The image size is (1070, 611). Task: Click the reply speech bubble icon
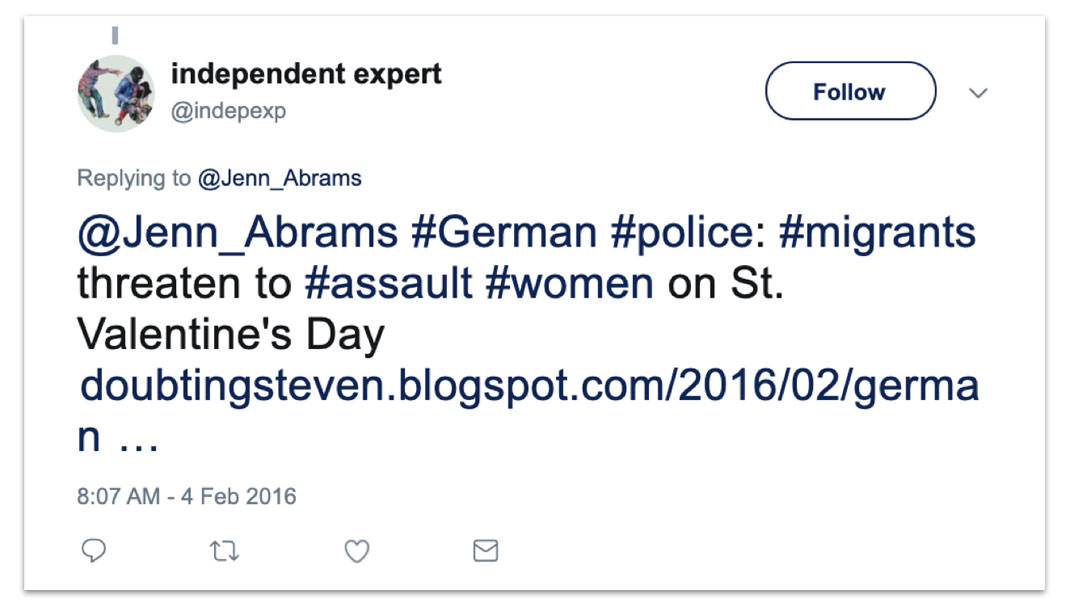click(93, 551)
